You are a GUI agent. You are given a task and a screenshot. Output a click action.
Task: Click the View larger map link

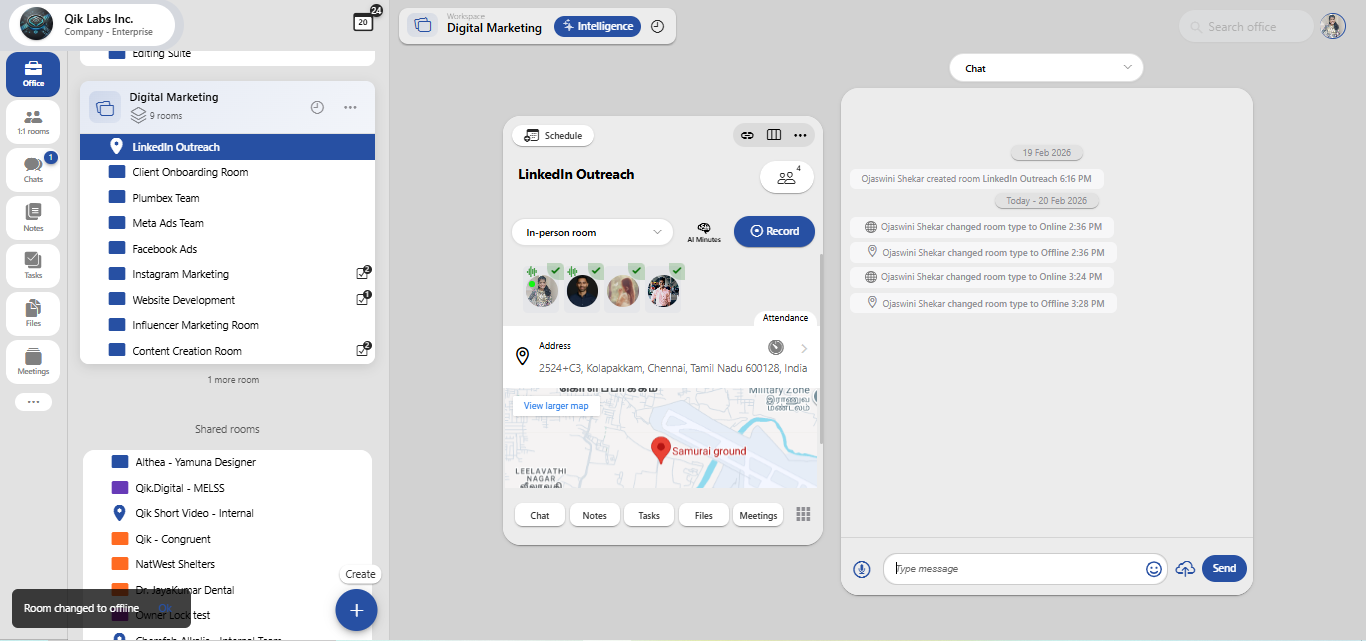click(x=556, y=406)
